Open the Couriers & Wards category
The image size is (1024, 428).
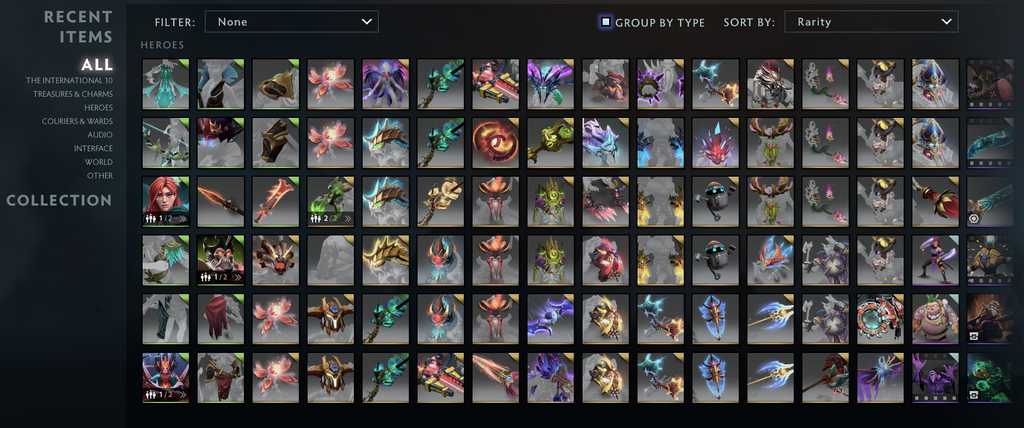click(77, 122)
